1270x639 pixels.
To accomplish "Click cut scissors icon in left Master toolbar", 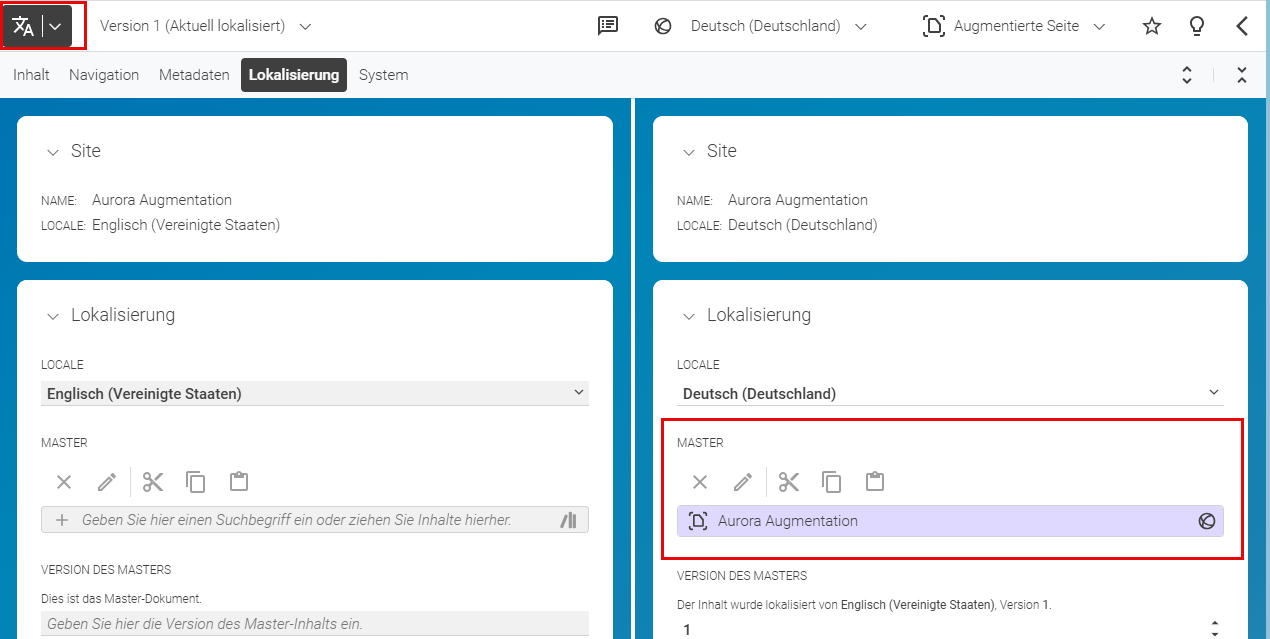I will [x=153, y=482].
